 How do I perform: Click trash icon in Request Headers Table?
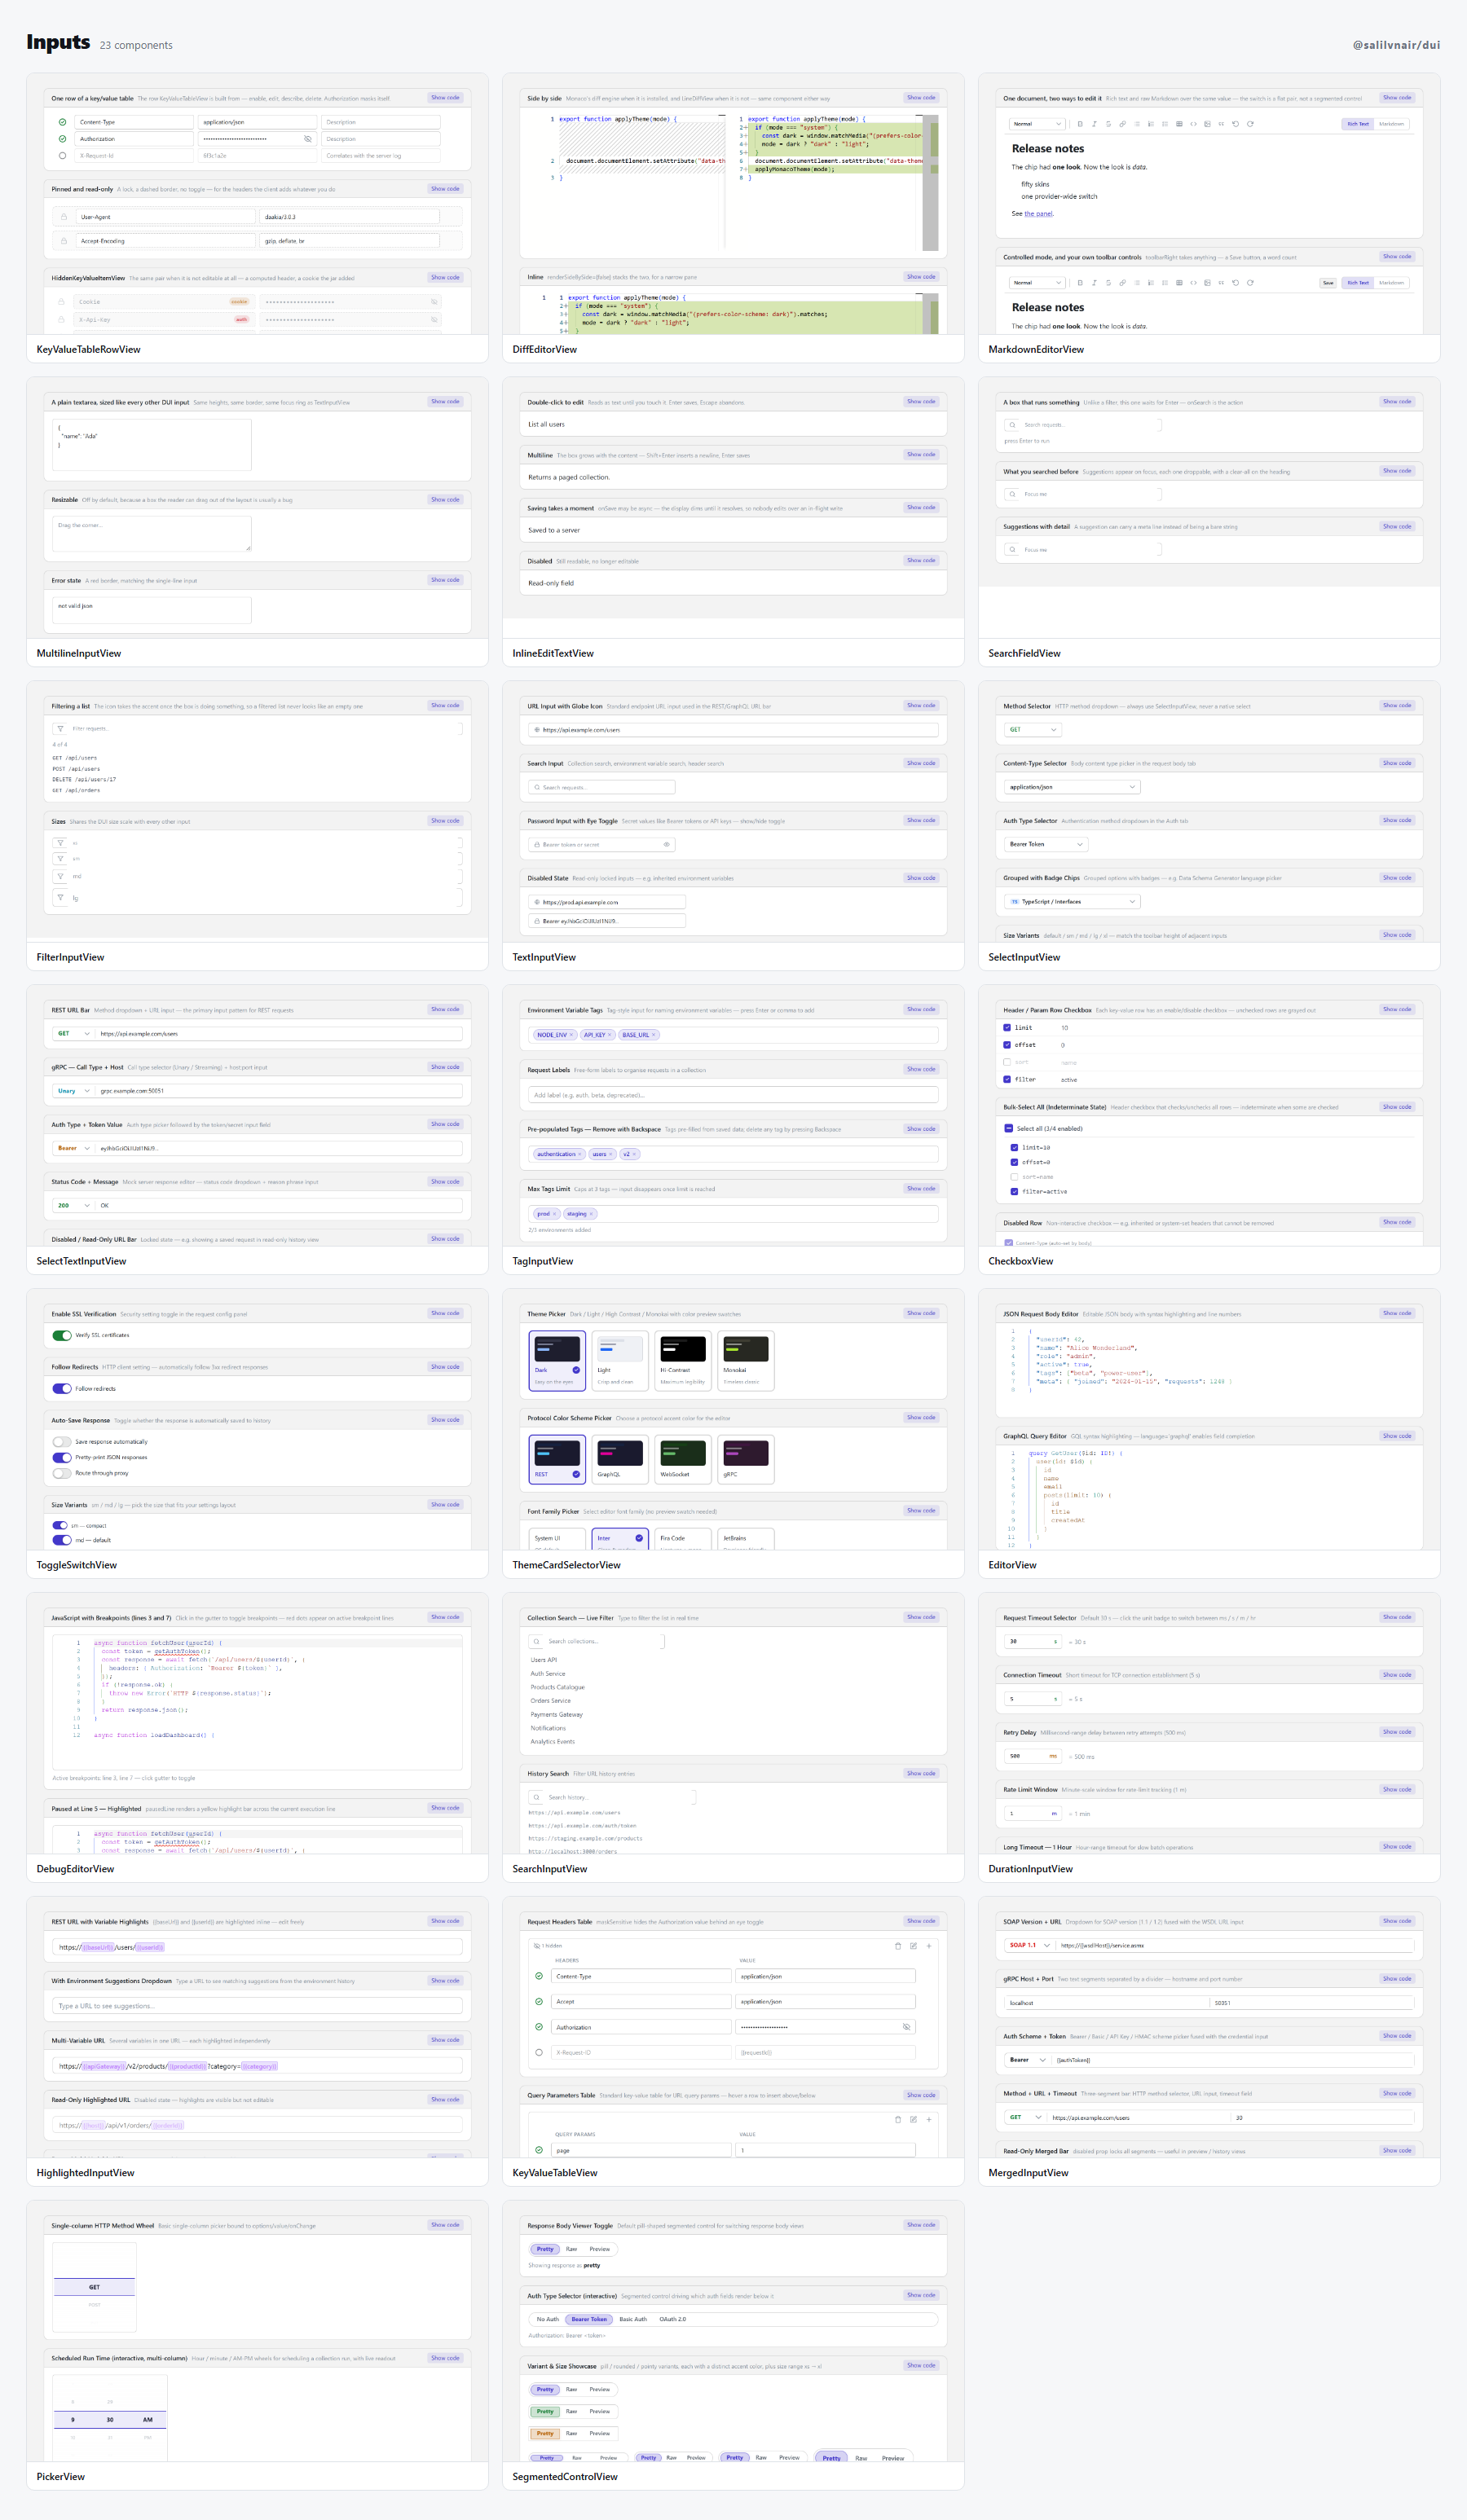point(898,1946)
